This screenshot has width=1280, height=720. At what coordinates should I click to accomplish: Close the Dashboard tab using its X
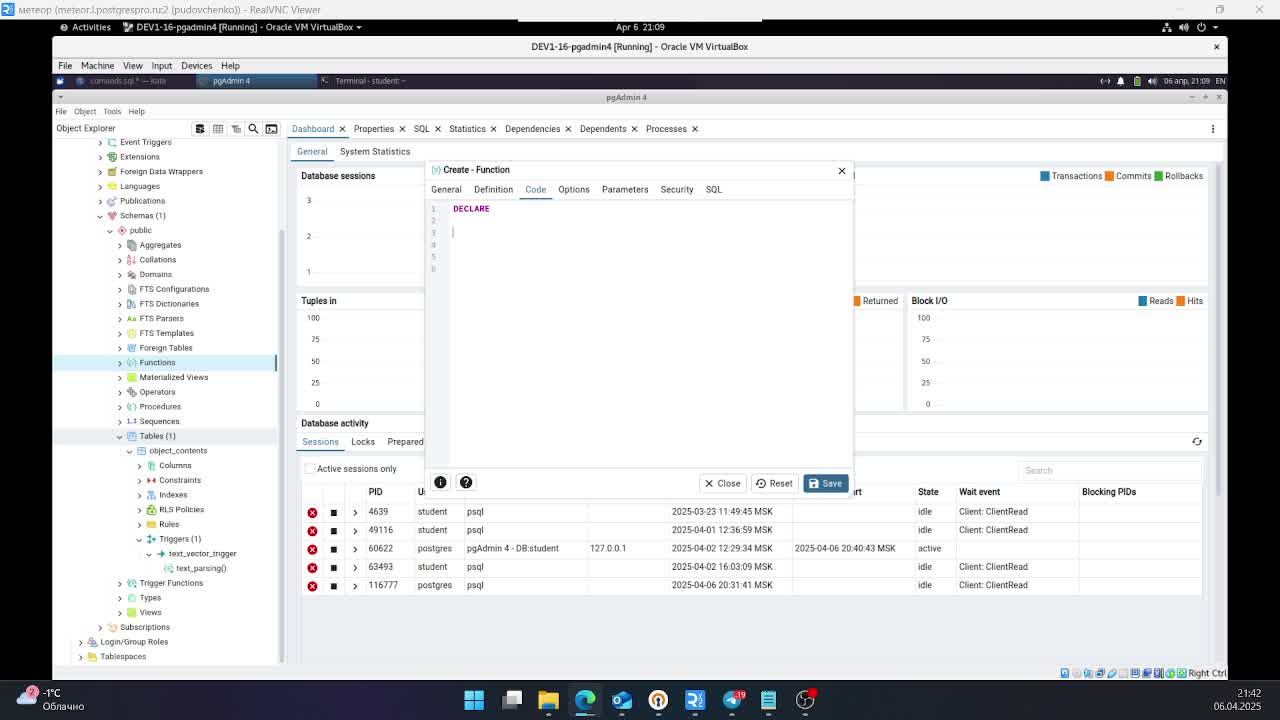point(342,129)
